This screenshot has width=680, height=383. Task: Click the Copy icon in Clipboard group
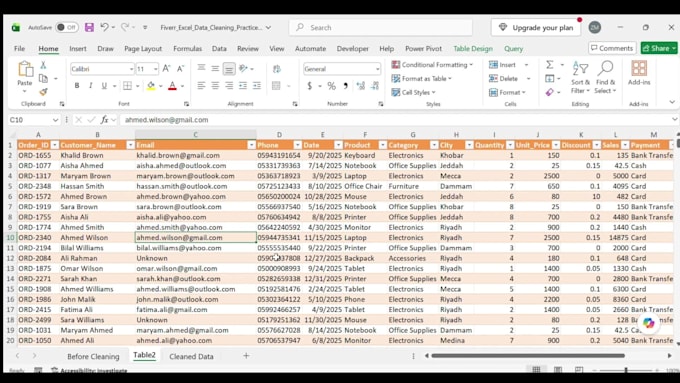[x=43, y=79]
